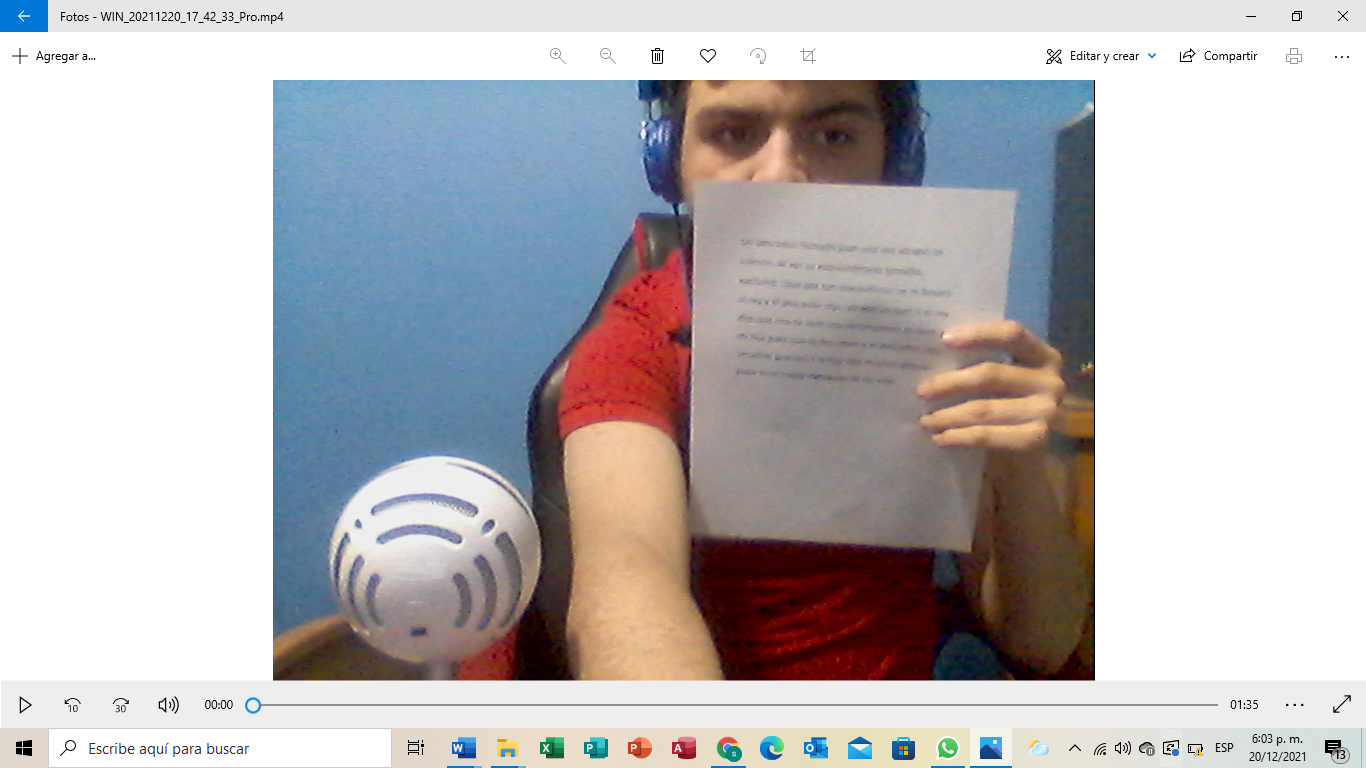Zoom in with the magnifier plus icon
The width and height of the screenshot is (1366, 768).
pyautogui.click(x=558, y=56)
